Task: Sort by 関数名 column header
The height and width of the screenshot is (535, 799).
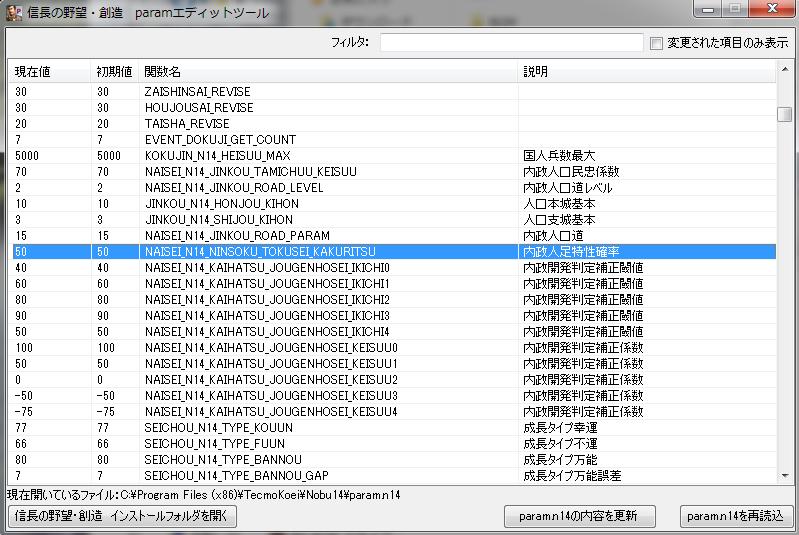Action: 328,71
